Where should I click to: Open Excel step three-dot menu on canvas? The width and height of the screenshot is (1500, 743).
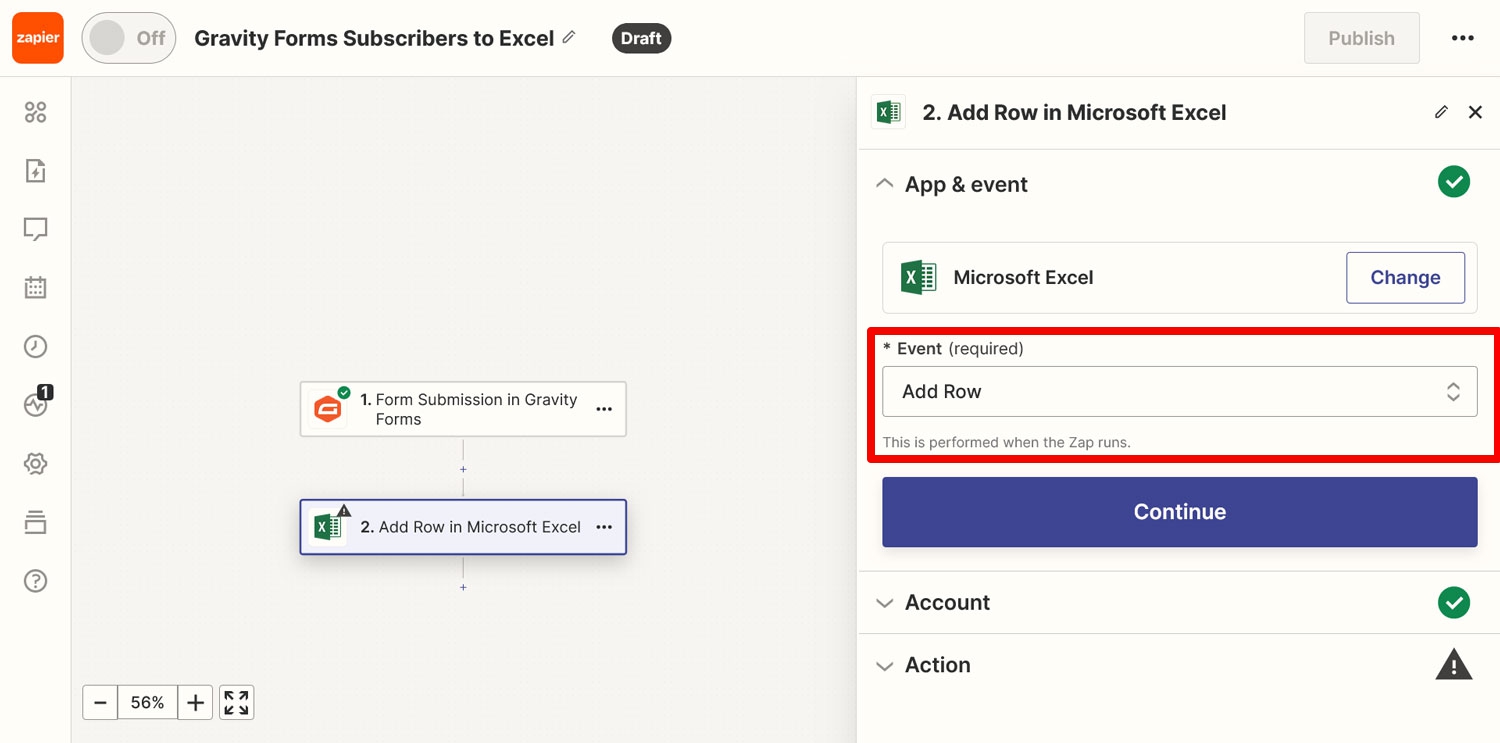point(604,527)
